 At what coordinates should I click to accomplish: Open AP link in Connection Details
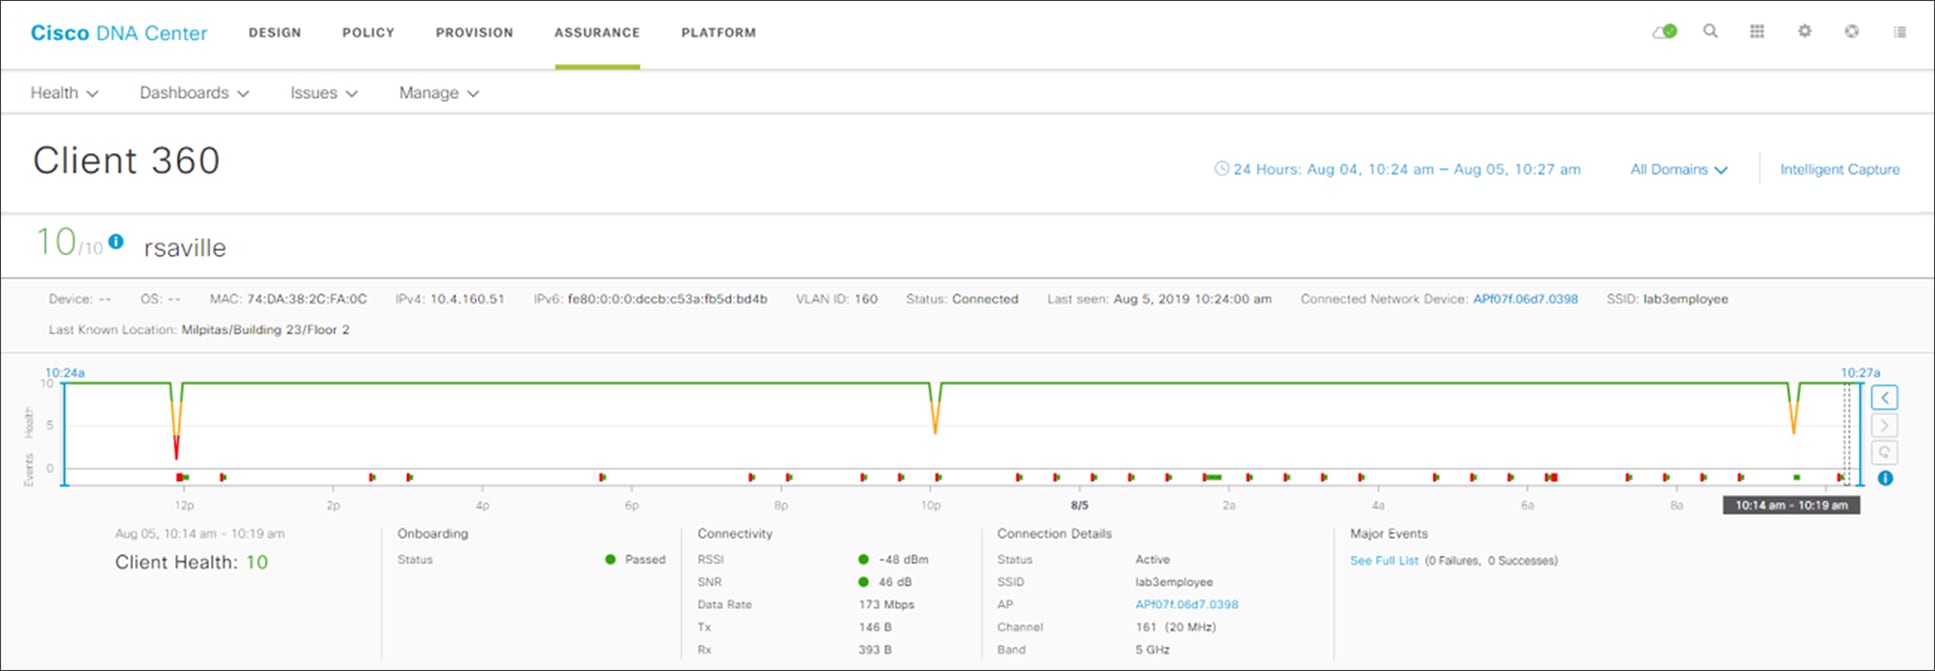point(1186,605)
